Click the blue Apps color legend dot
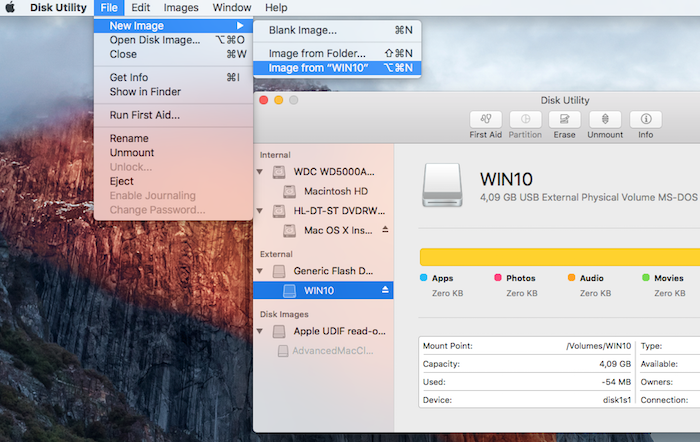Screen dimensions: 700x442 pos(424,278)
